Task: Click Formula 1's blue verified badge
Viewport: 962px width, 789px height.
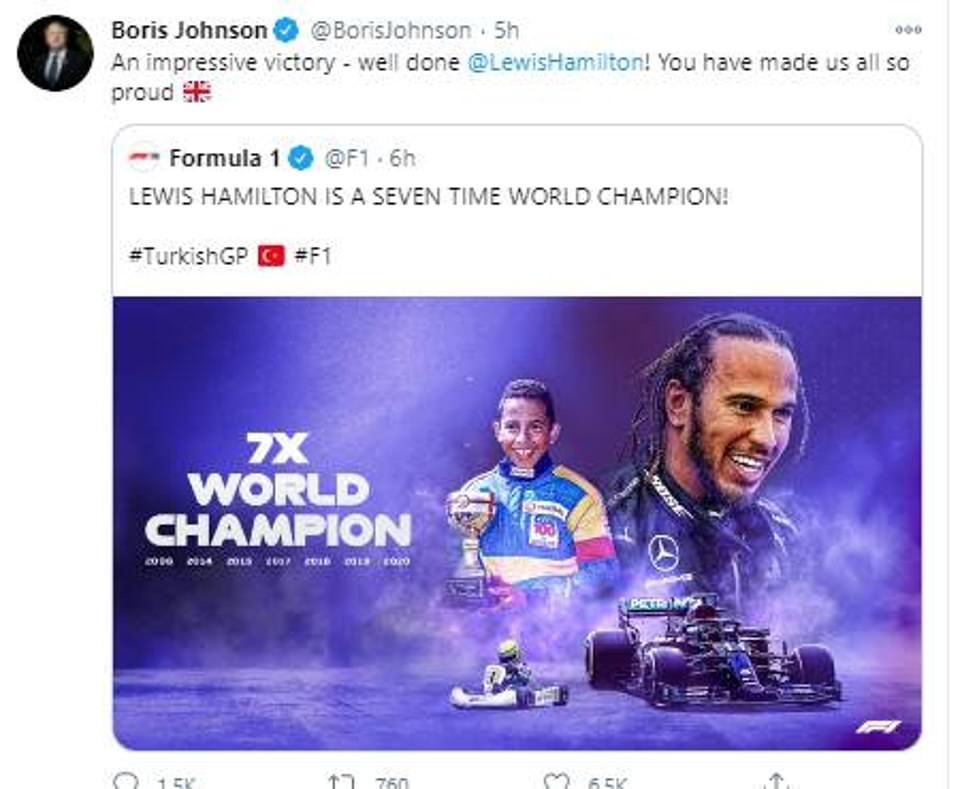Action: pyautogui.click(x=301, y=158)
